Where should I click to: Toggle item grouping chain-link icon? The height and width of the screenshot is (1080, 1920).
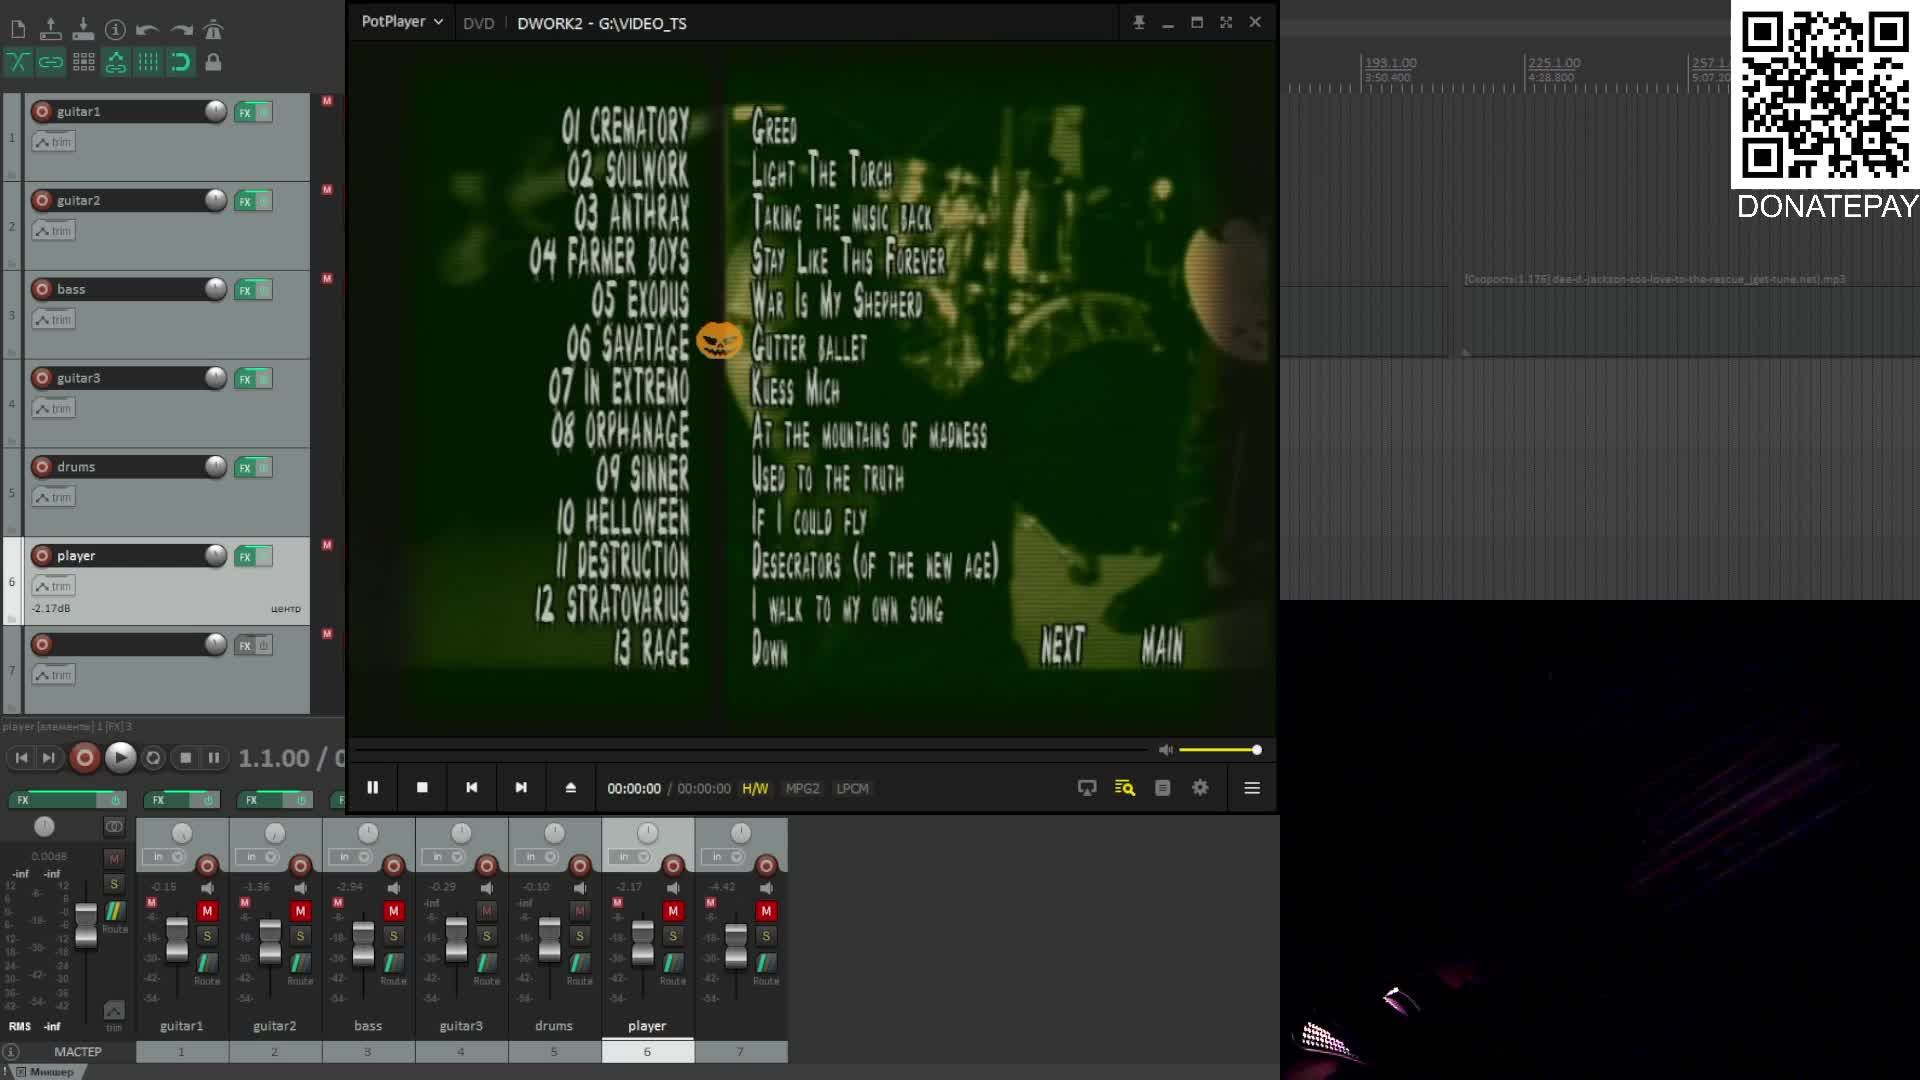pos(51,62)
